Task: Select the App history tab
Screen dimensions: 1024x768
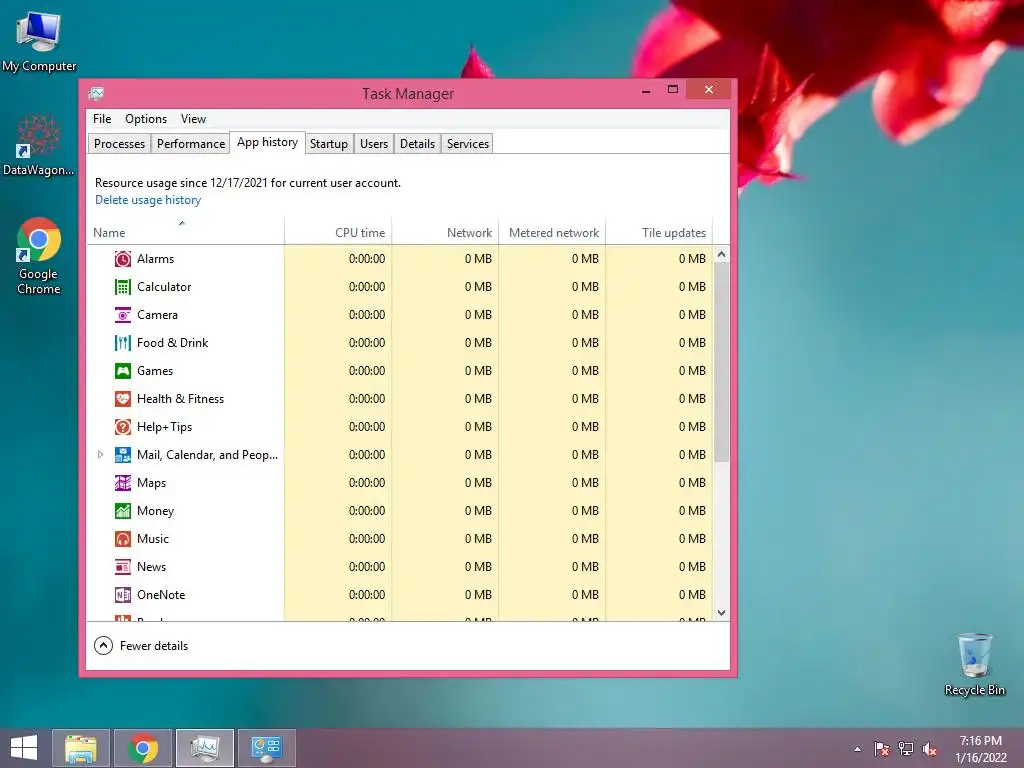Action: tap(268, 142)
